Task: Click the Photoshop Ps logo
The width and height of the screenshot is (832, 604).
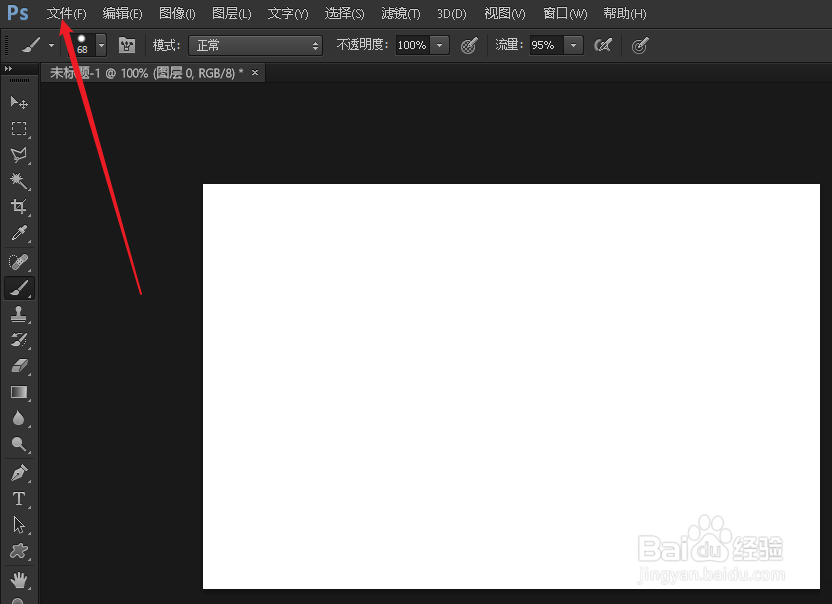Action: click(x=18, y=13)
